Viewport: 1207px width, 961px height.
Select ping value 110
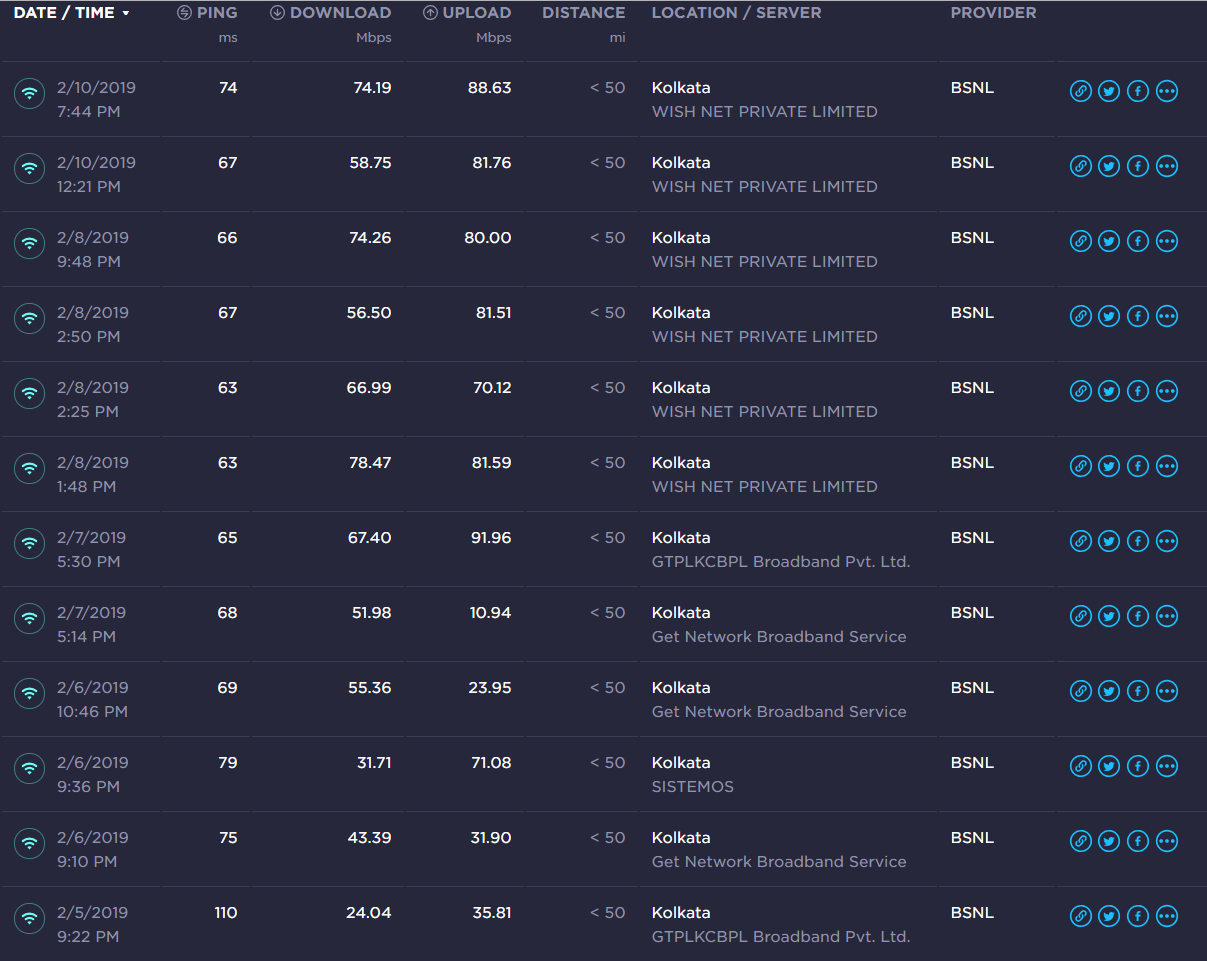coord(226,913)
